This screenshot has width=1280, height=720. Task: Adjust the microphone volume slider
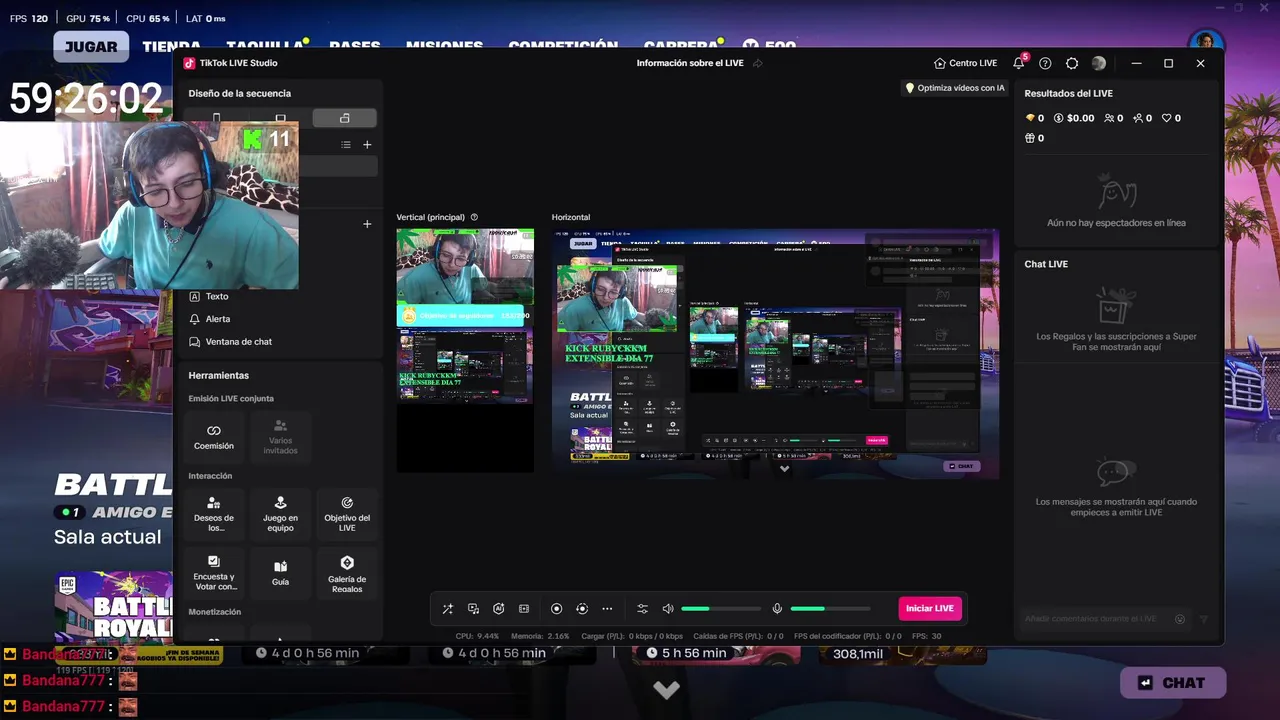[x=830, y=609]
